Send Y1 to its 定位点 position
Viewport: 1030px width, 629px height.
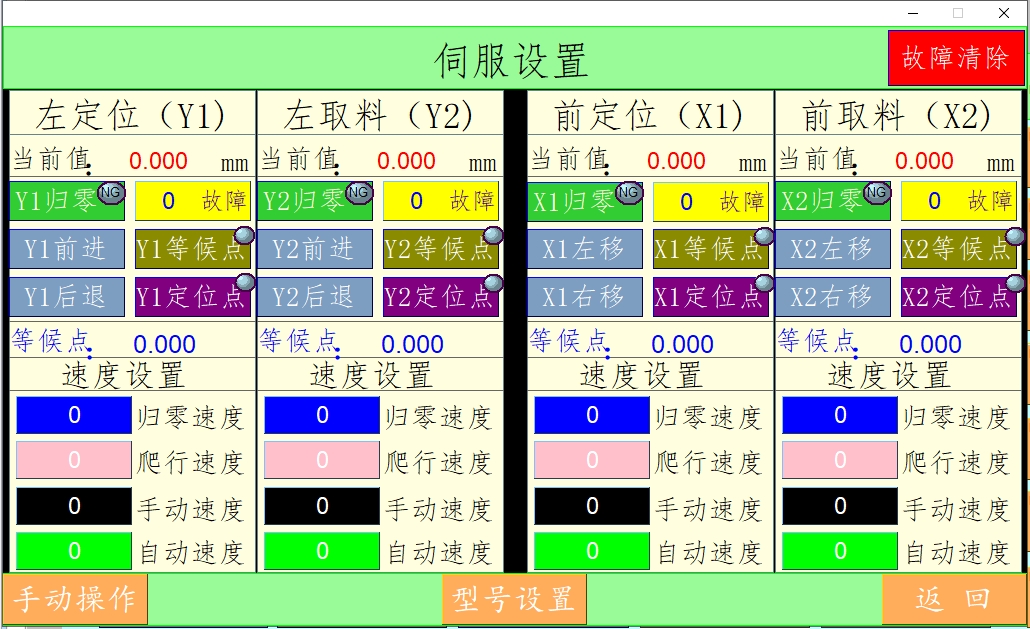point(185,296)
